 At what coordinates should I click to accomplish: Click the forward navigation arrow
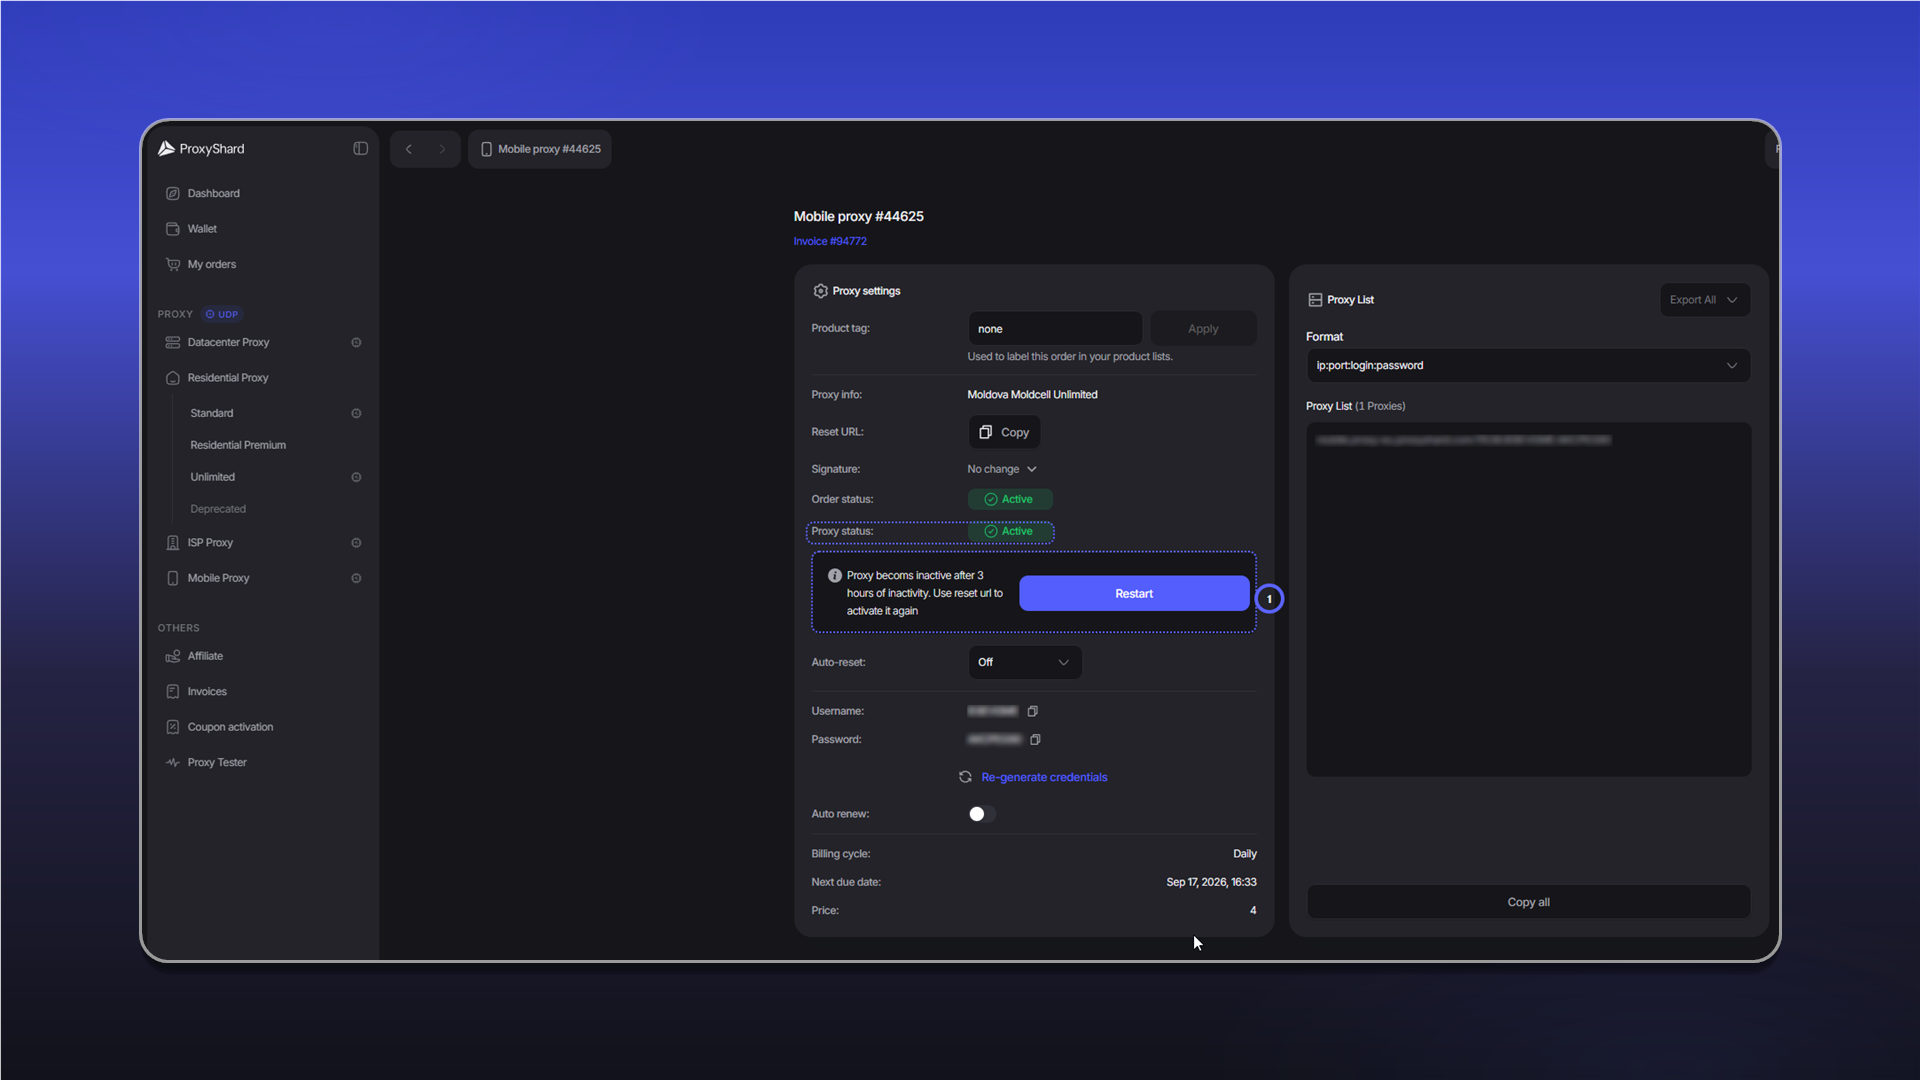[x=442, y=149]
